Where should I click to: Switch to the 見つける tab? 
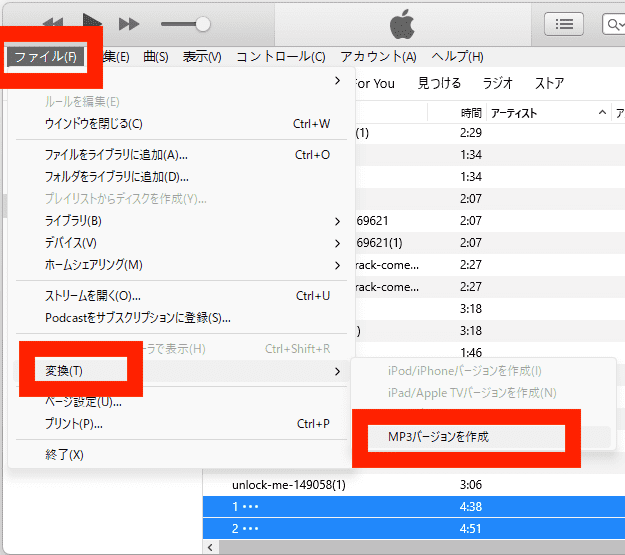[x=439, y=83]
